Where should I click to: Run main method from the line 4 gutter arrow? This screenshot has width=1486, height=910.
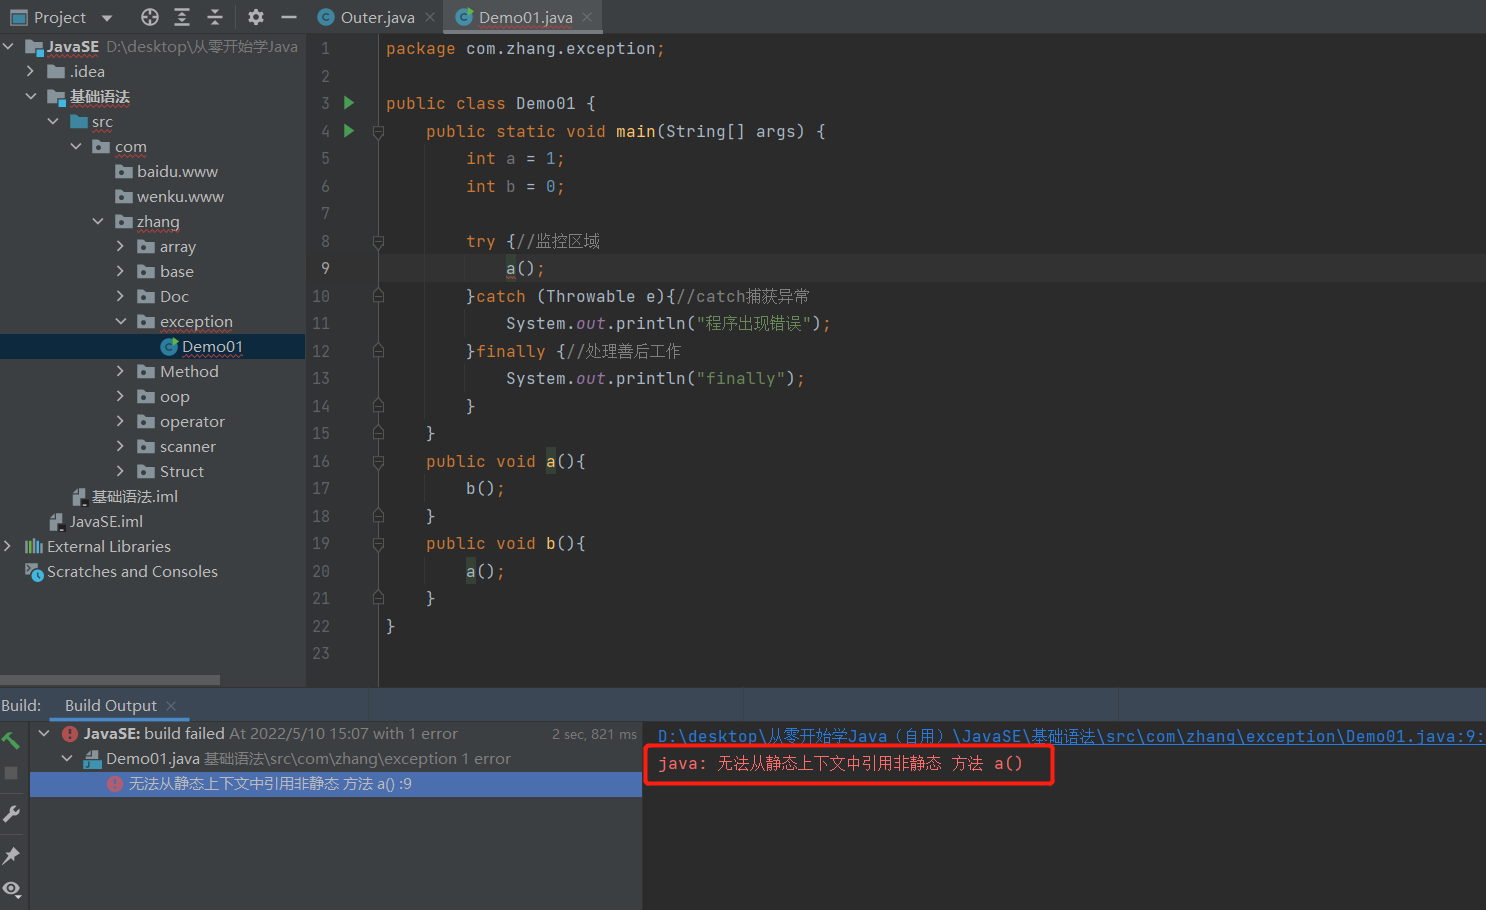[x=349, y=130]
